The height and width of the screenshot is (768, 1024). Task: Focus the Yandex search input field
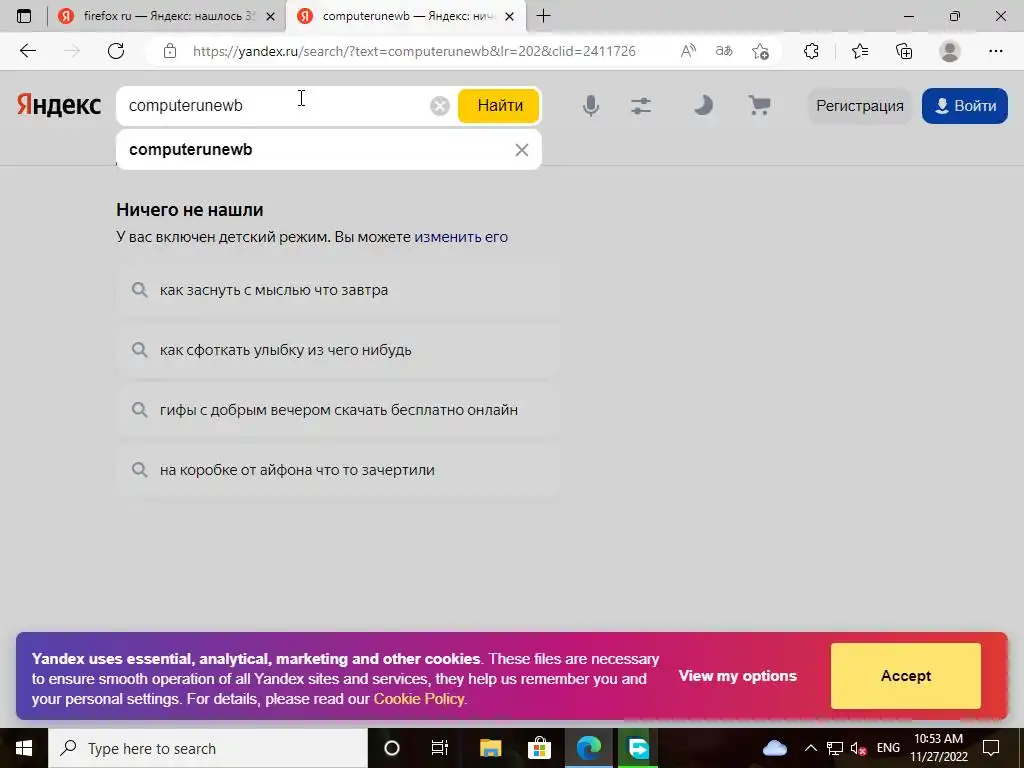click(274, 105)
